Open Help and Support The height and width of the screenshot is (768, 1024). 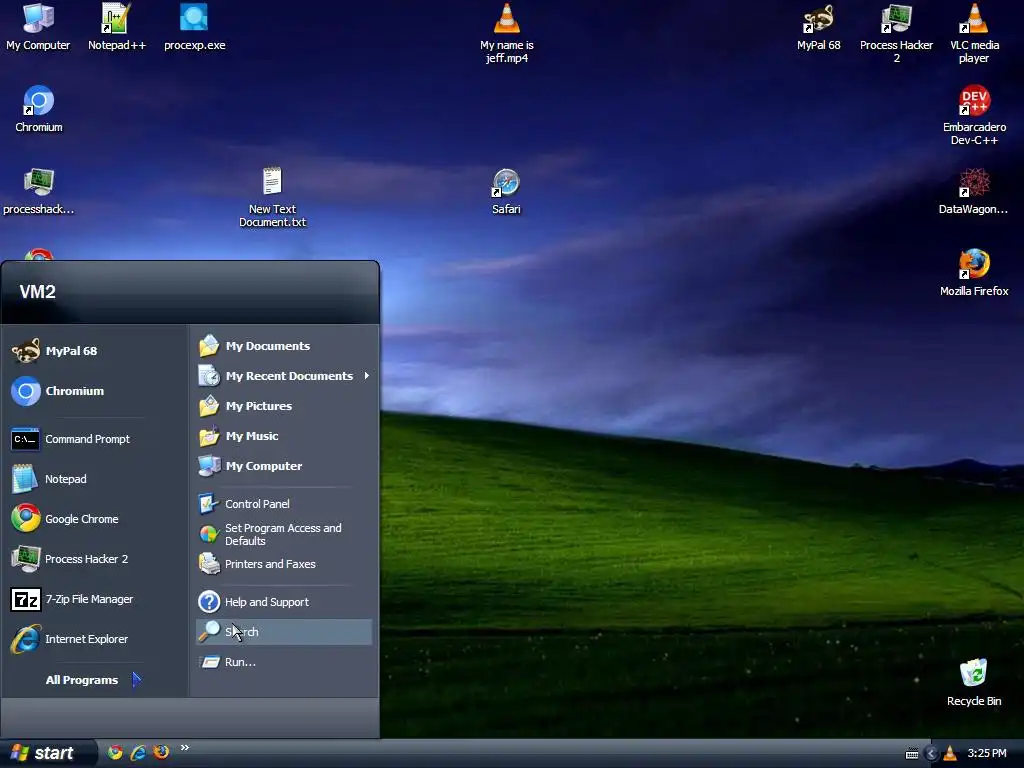click(285, 602)
